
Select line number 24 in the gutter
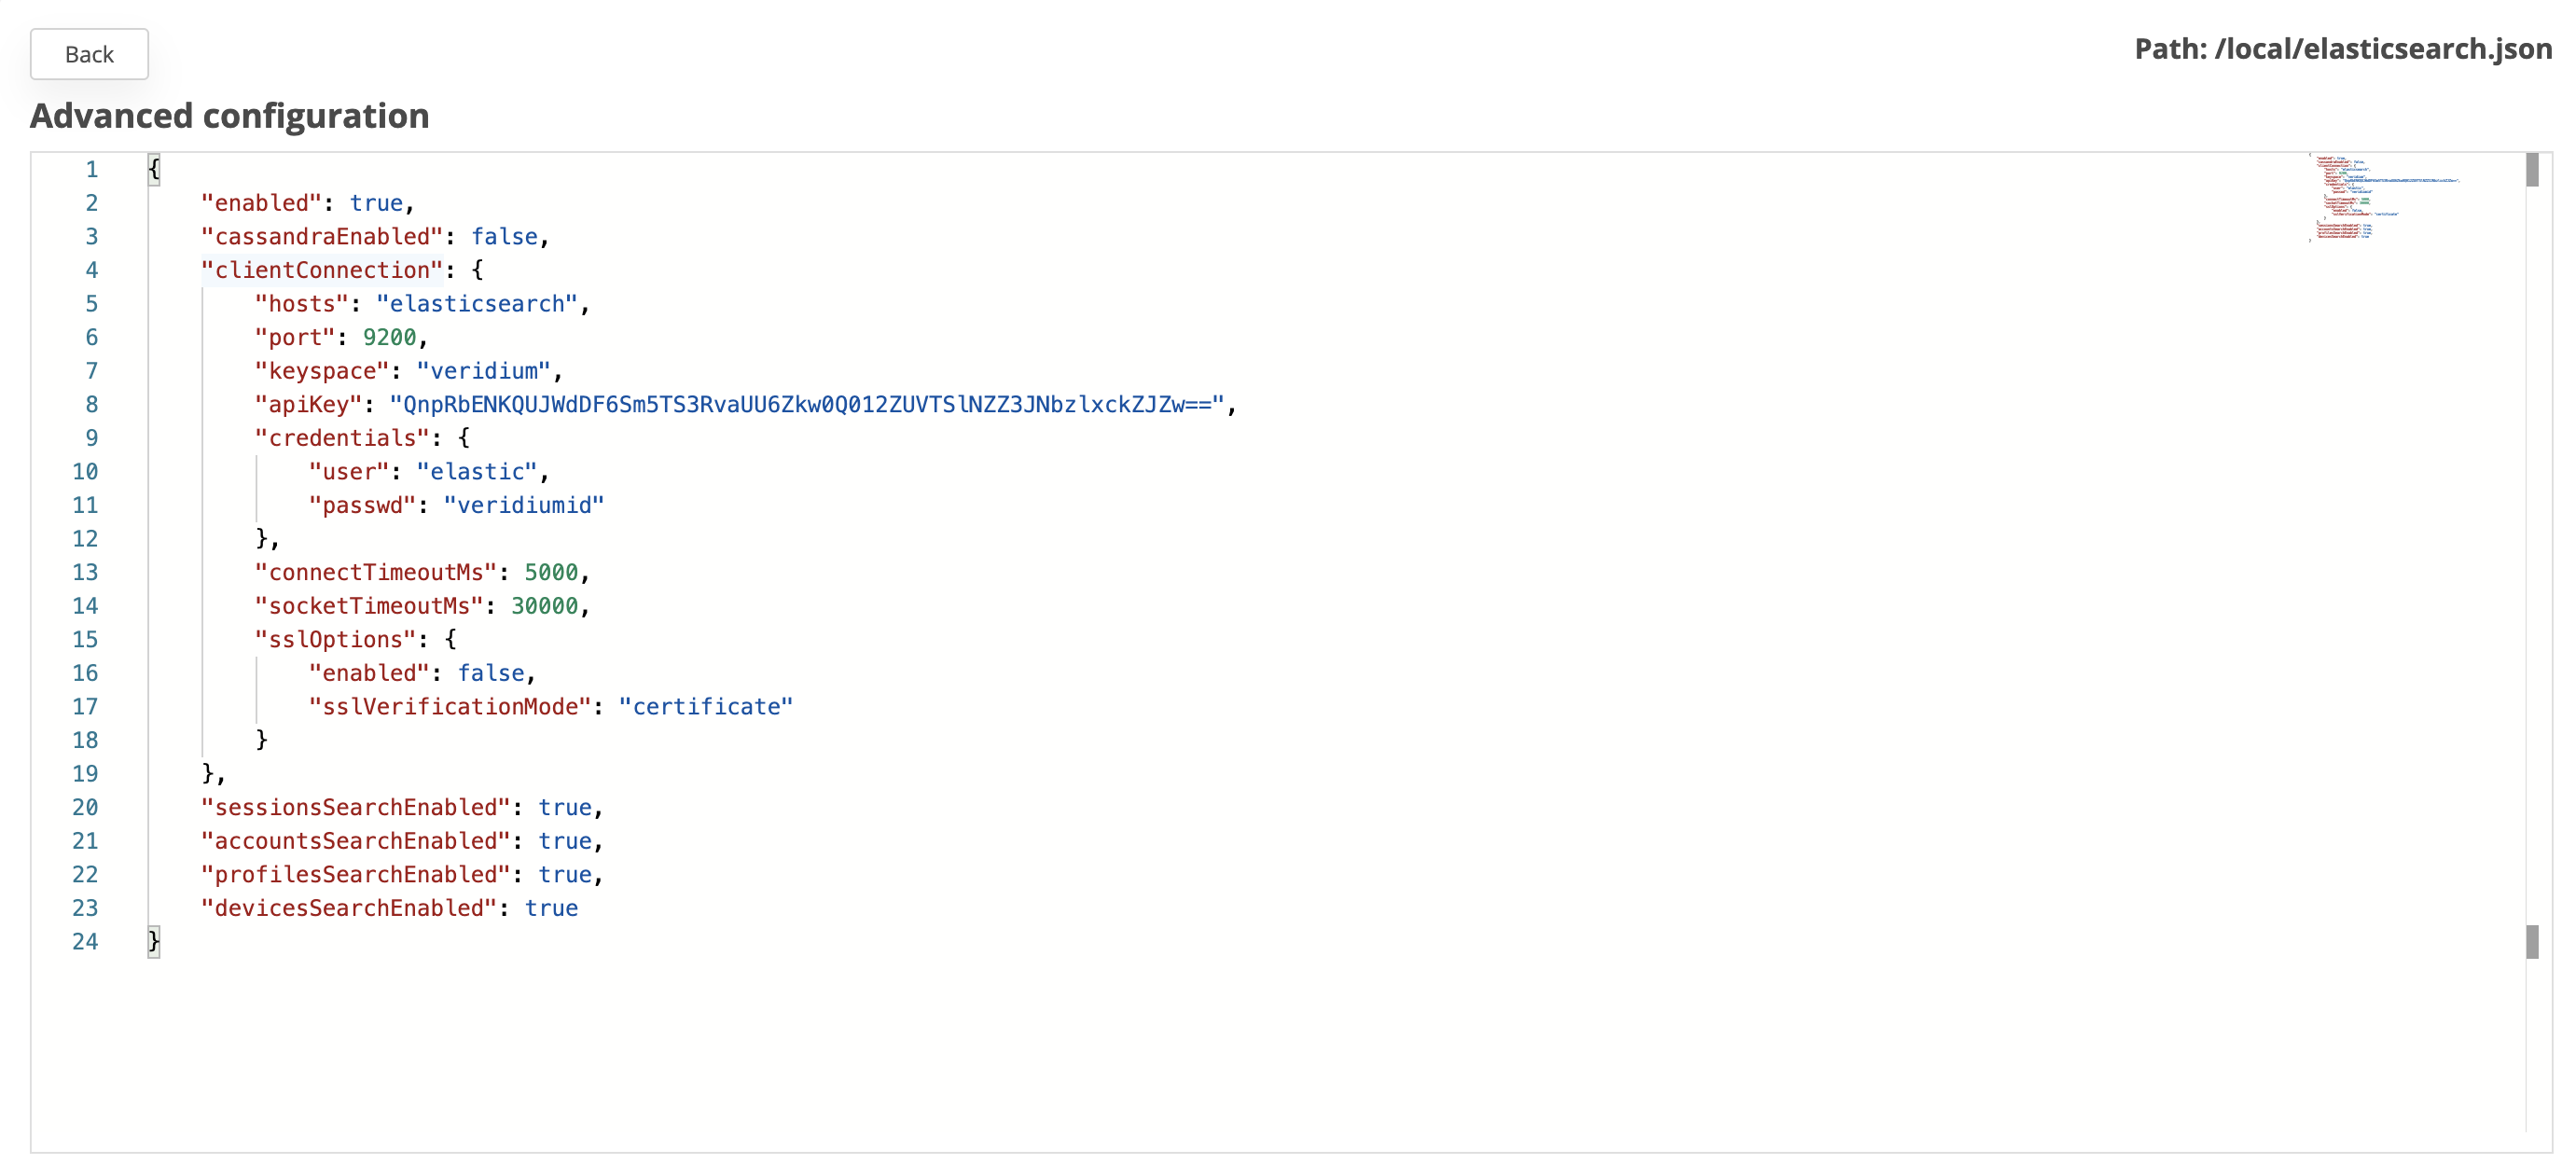pos(85,941)
